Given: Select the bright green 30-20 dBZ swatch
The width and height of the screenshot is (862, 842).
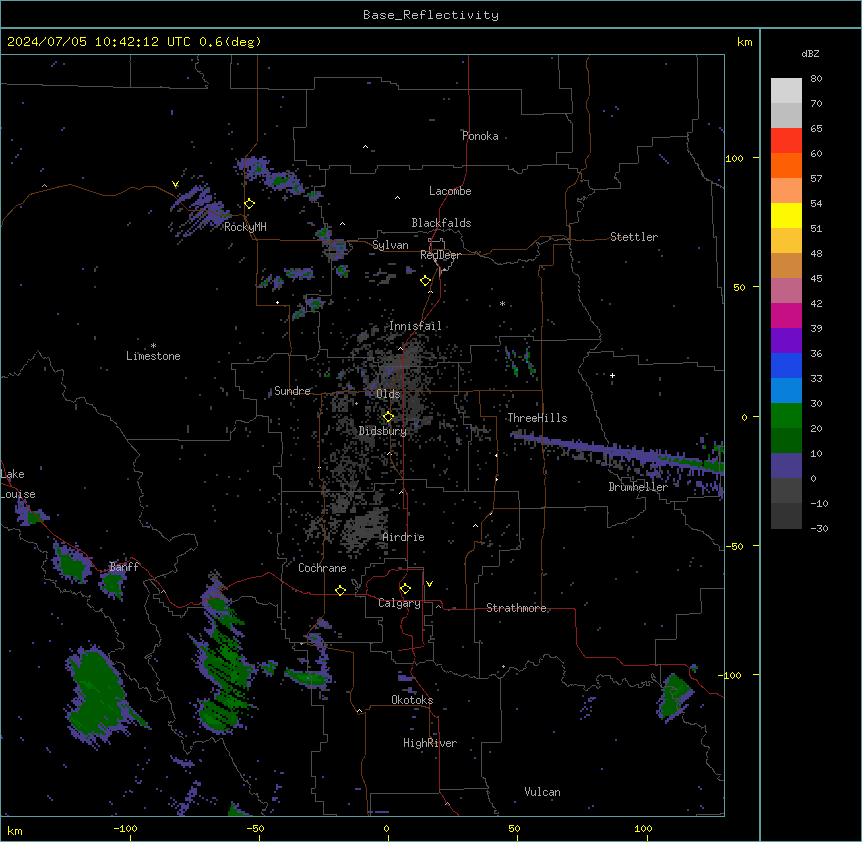Looking at the screenshot, I should point(786,416).
